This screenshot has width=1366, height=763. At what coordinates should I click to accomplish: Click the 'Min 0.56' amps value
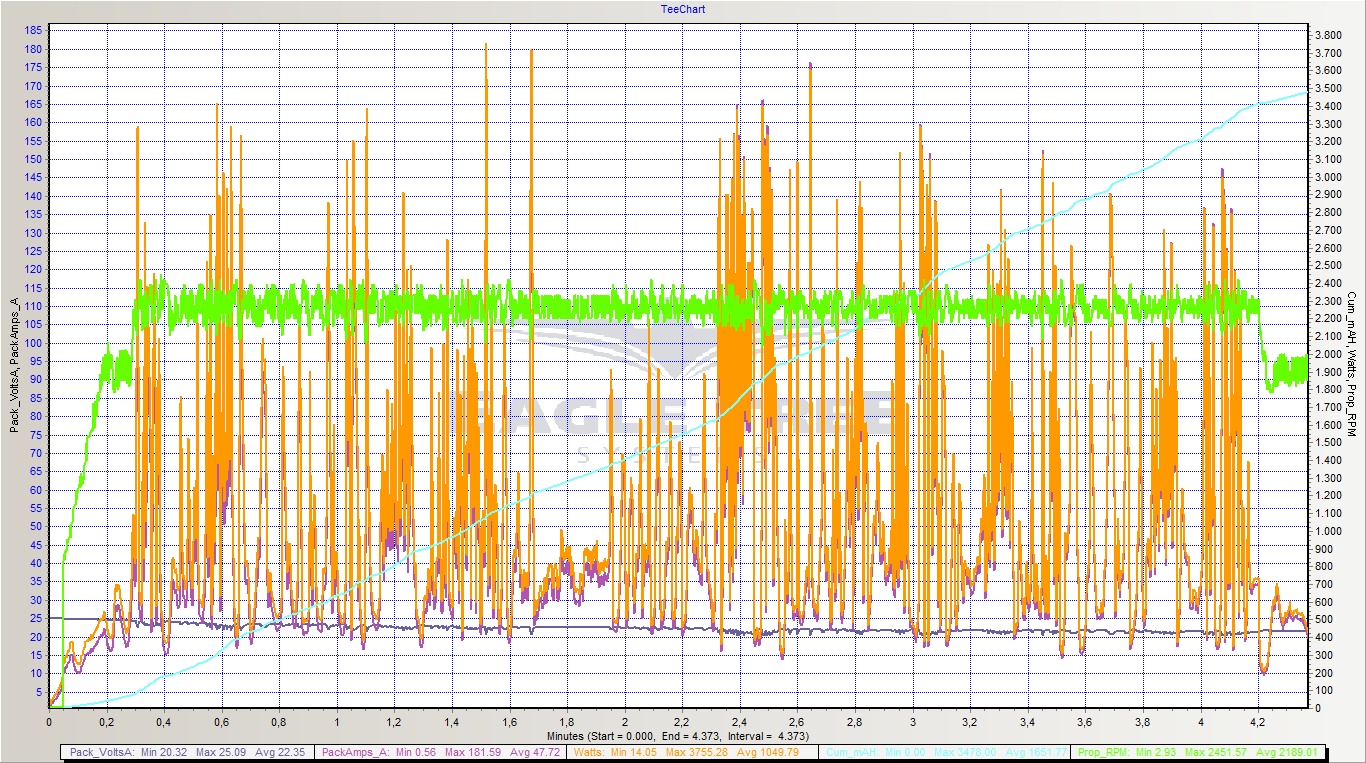pyautogui.click(x=416, y=752)
